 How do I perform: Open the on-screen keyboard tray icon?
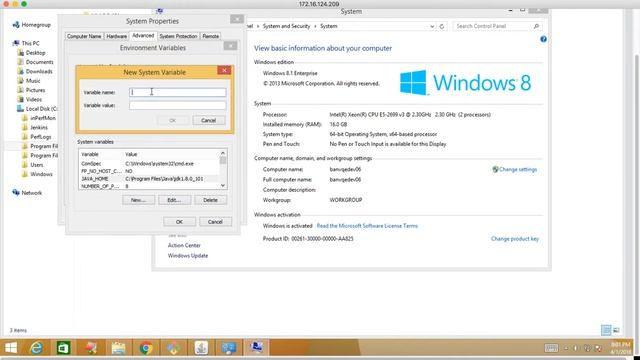tap(551, 348)
